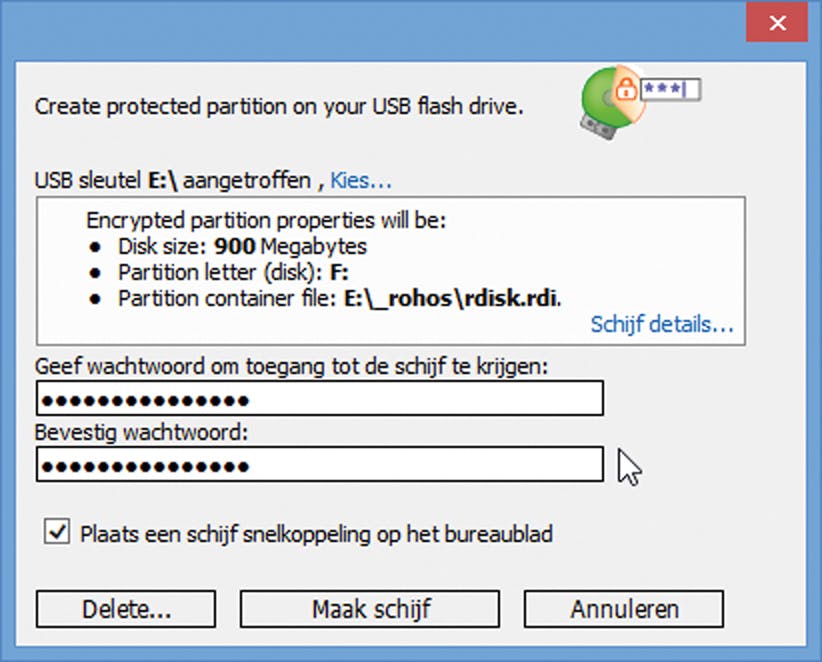The width and height of the screenshot is (822, 662).
Task: Focus the 'Bevestig wachtwoord' input field
Action: tap(320, 465)
